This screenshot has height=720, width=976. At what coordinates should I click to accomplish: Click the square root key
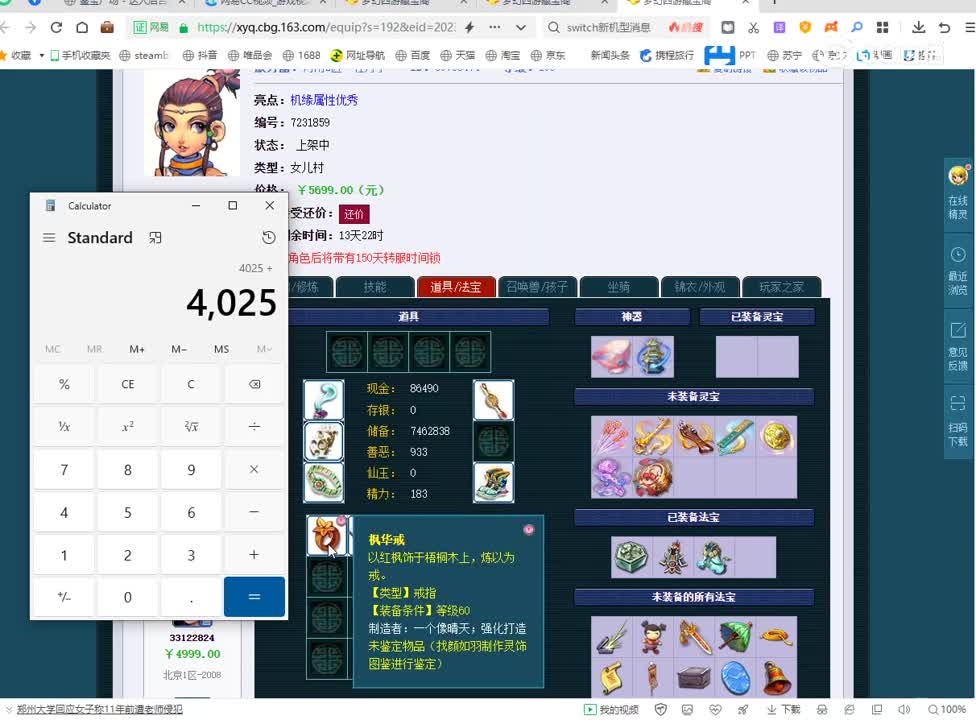[191, 426]
